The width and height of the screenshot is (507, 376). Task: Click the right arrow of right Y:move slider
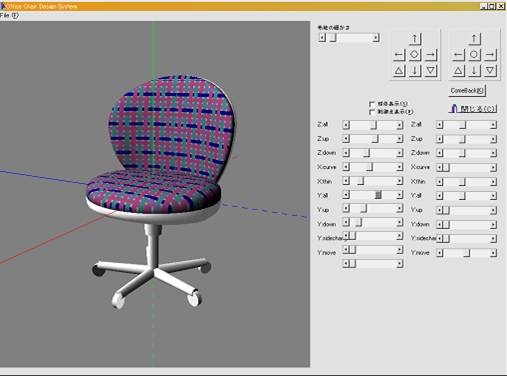pos(493,253)
